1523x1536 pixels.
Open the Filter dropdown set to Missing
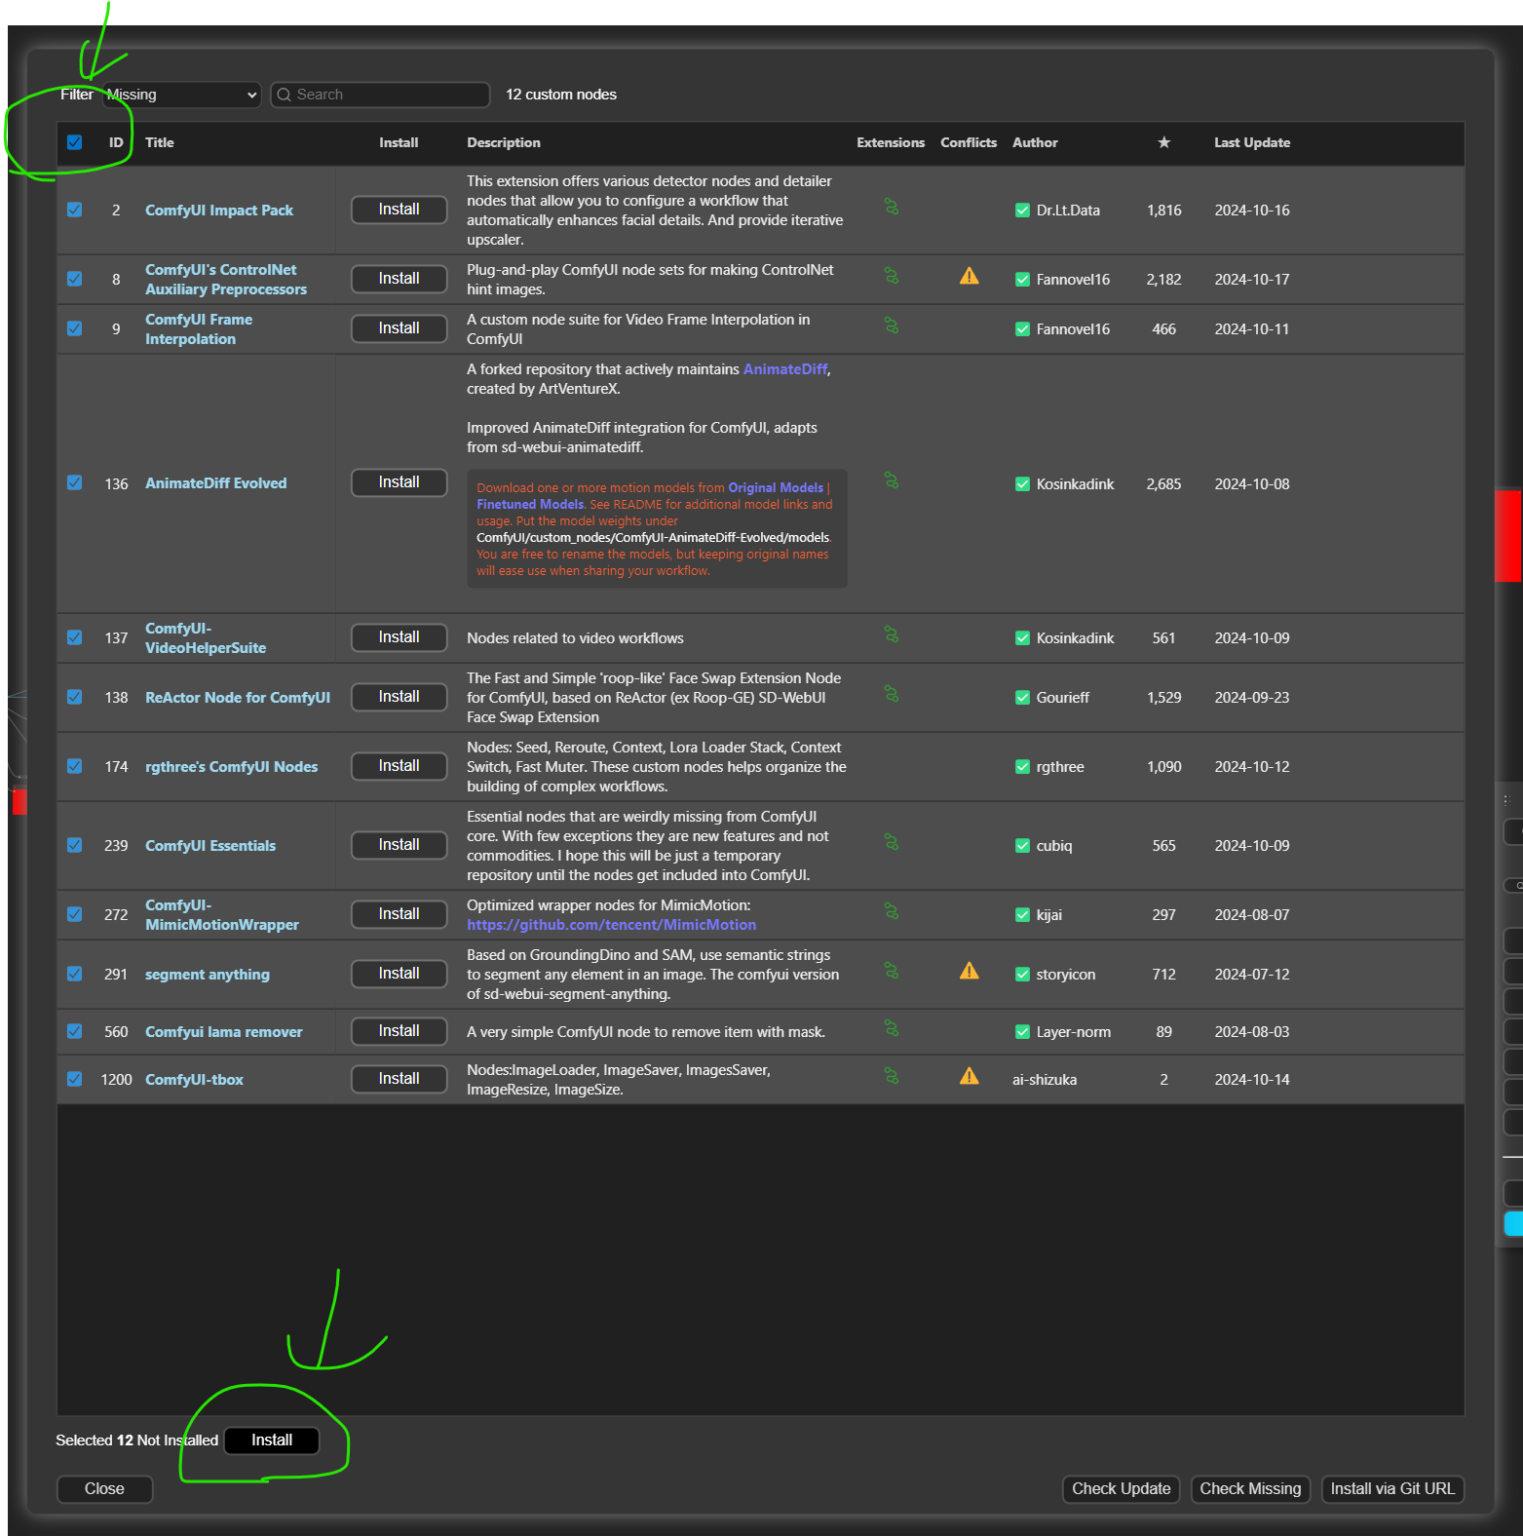pyautogui.click(x=180, y=94)
